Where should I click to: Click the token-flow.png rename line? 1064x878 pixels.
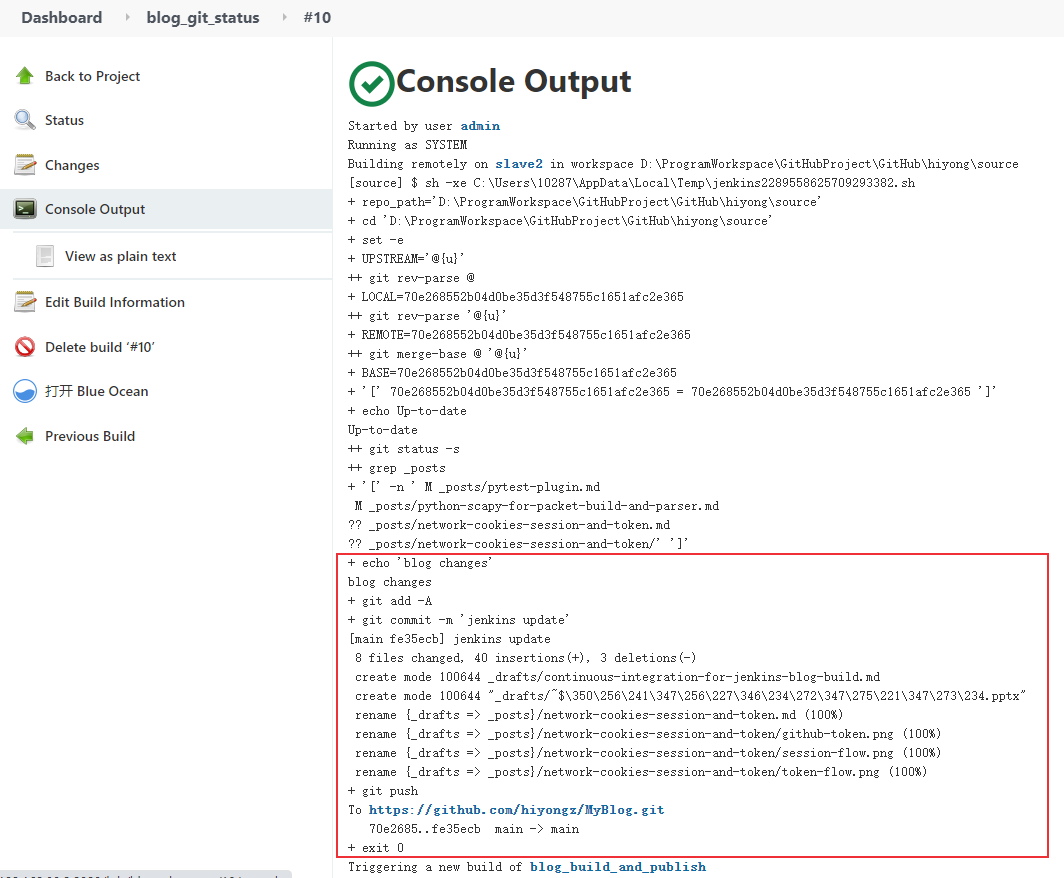641,771
